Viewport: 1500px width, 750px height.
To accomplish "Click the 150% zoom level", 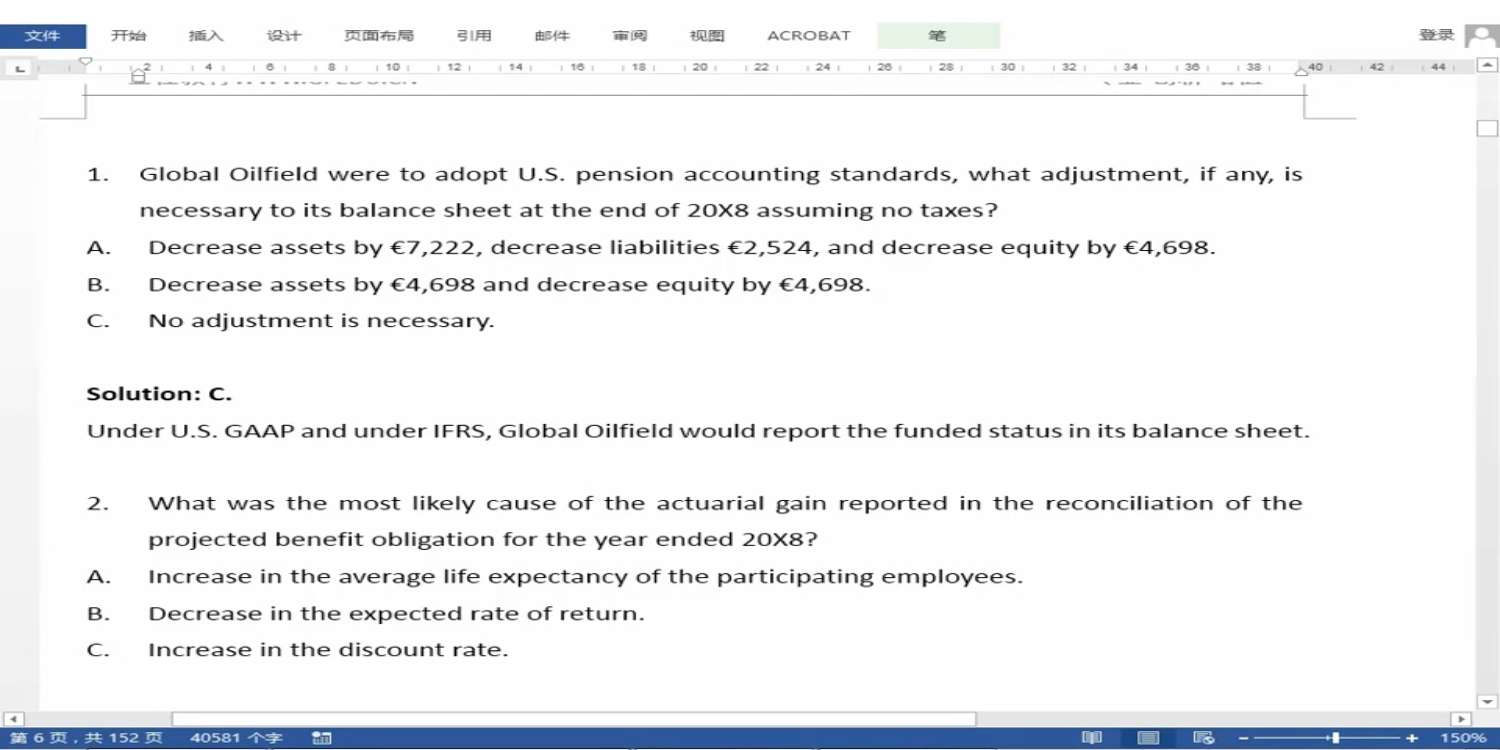I will (1463, 738).
